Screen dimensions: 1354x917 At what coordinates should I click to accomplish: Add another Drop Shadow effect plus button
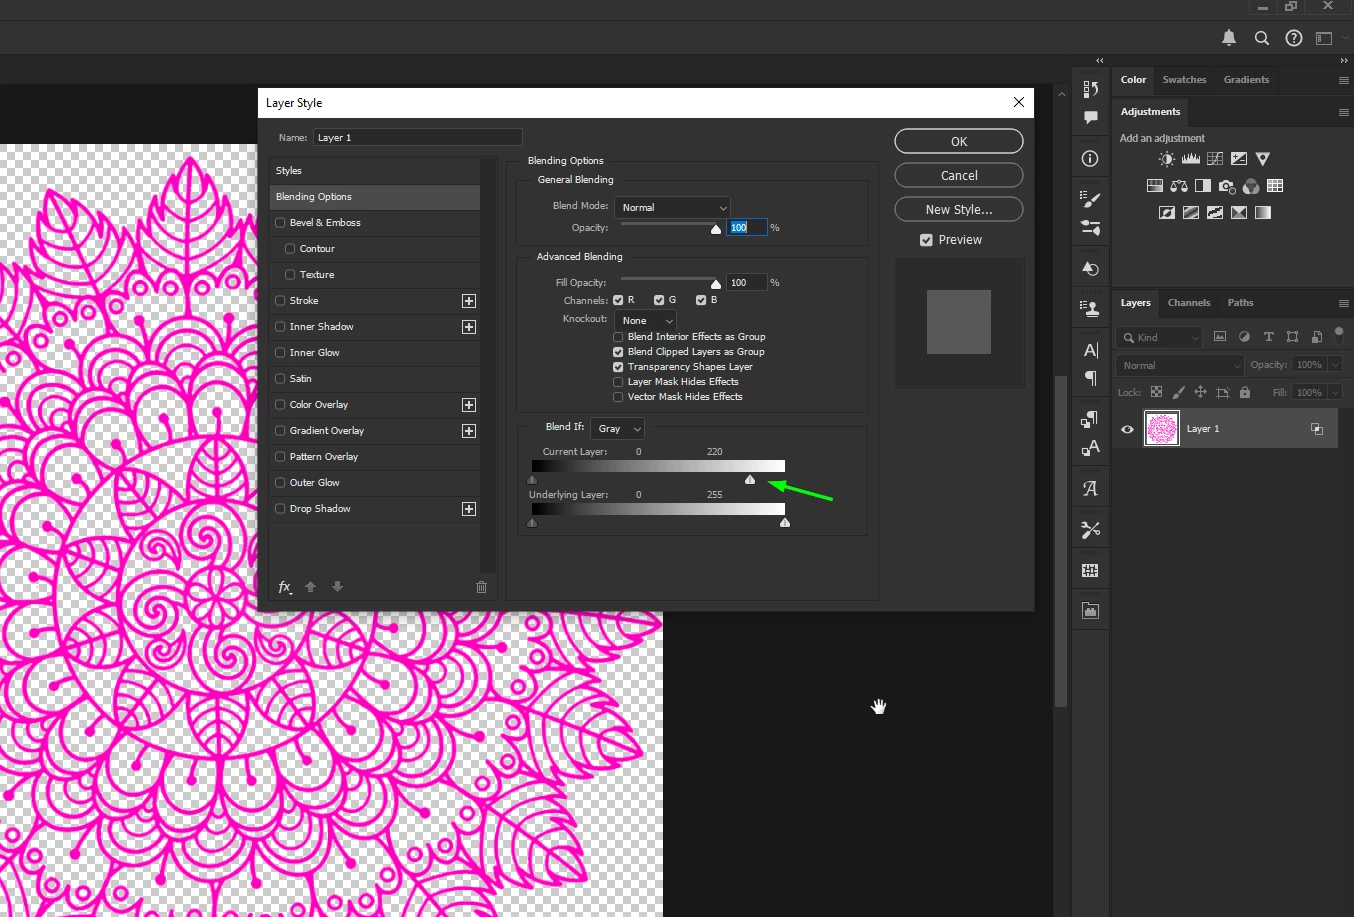point(468,509)
